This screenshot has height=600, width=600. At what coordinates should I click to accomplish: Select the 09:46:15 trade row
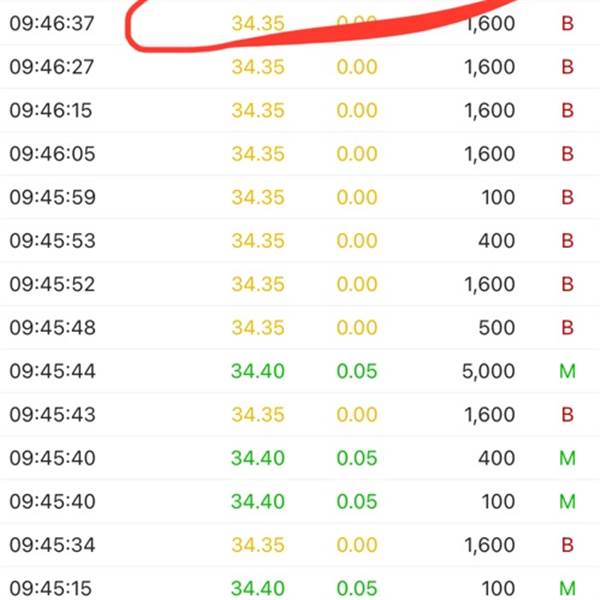tap(300, 111)
